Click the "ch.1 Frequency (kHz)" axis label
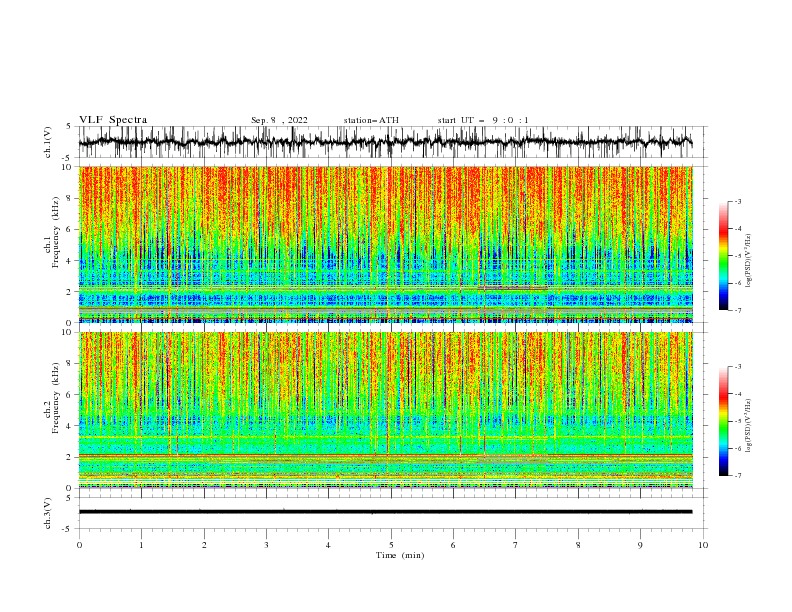The image size is (792, 612). (x=54, y=231)
